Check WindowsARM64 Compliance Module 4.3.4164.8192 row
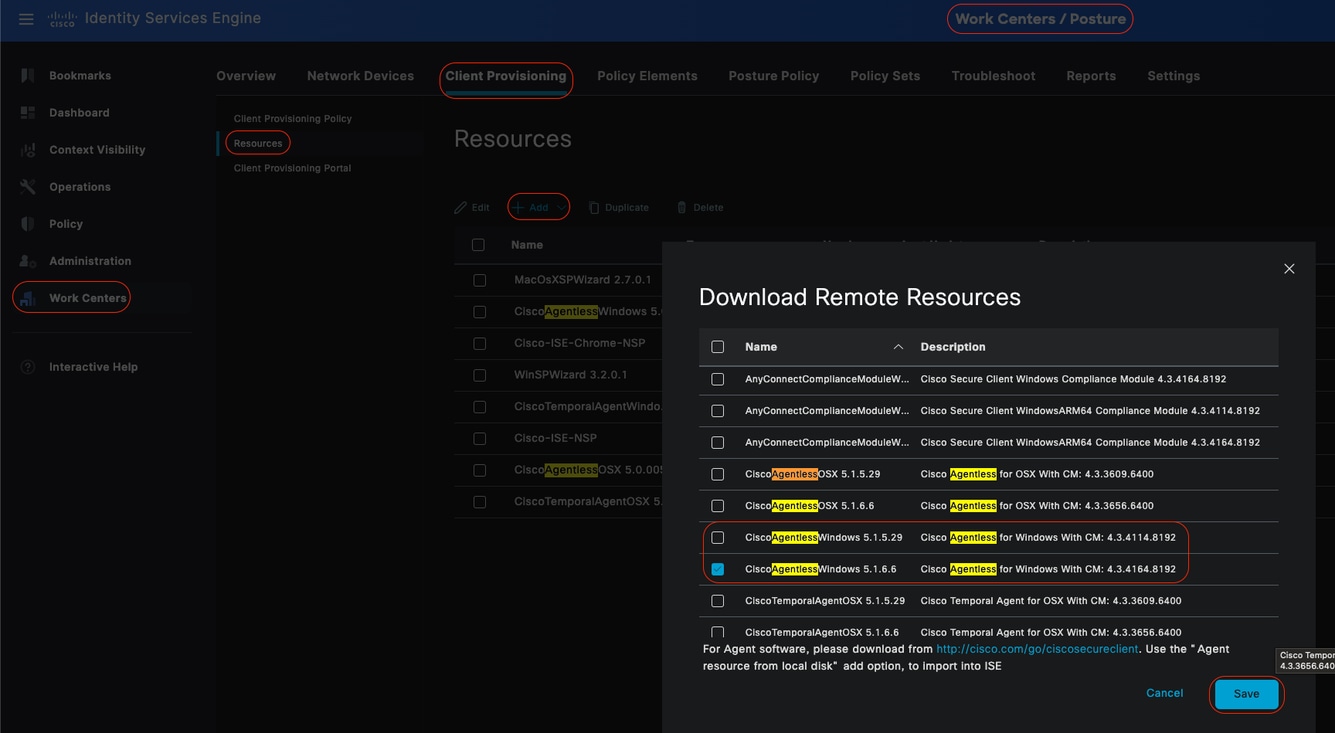 (717, 442)
